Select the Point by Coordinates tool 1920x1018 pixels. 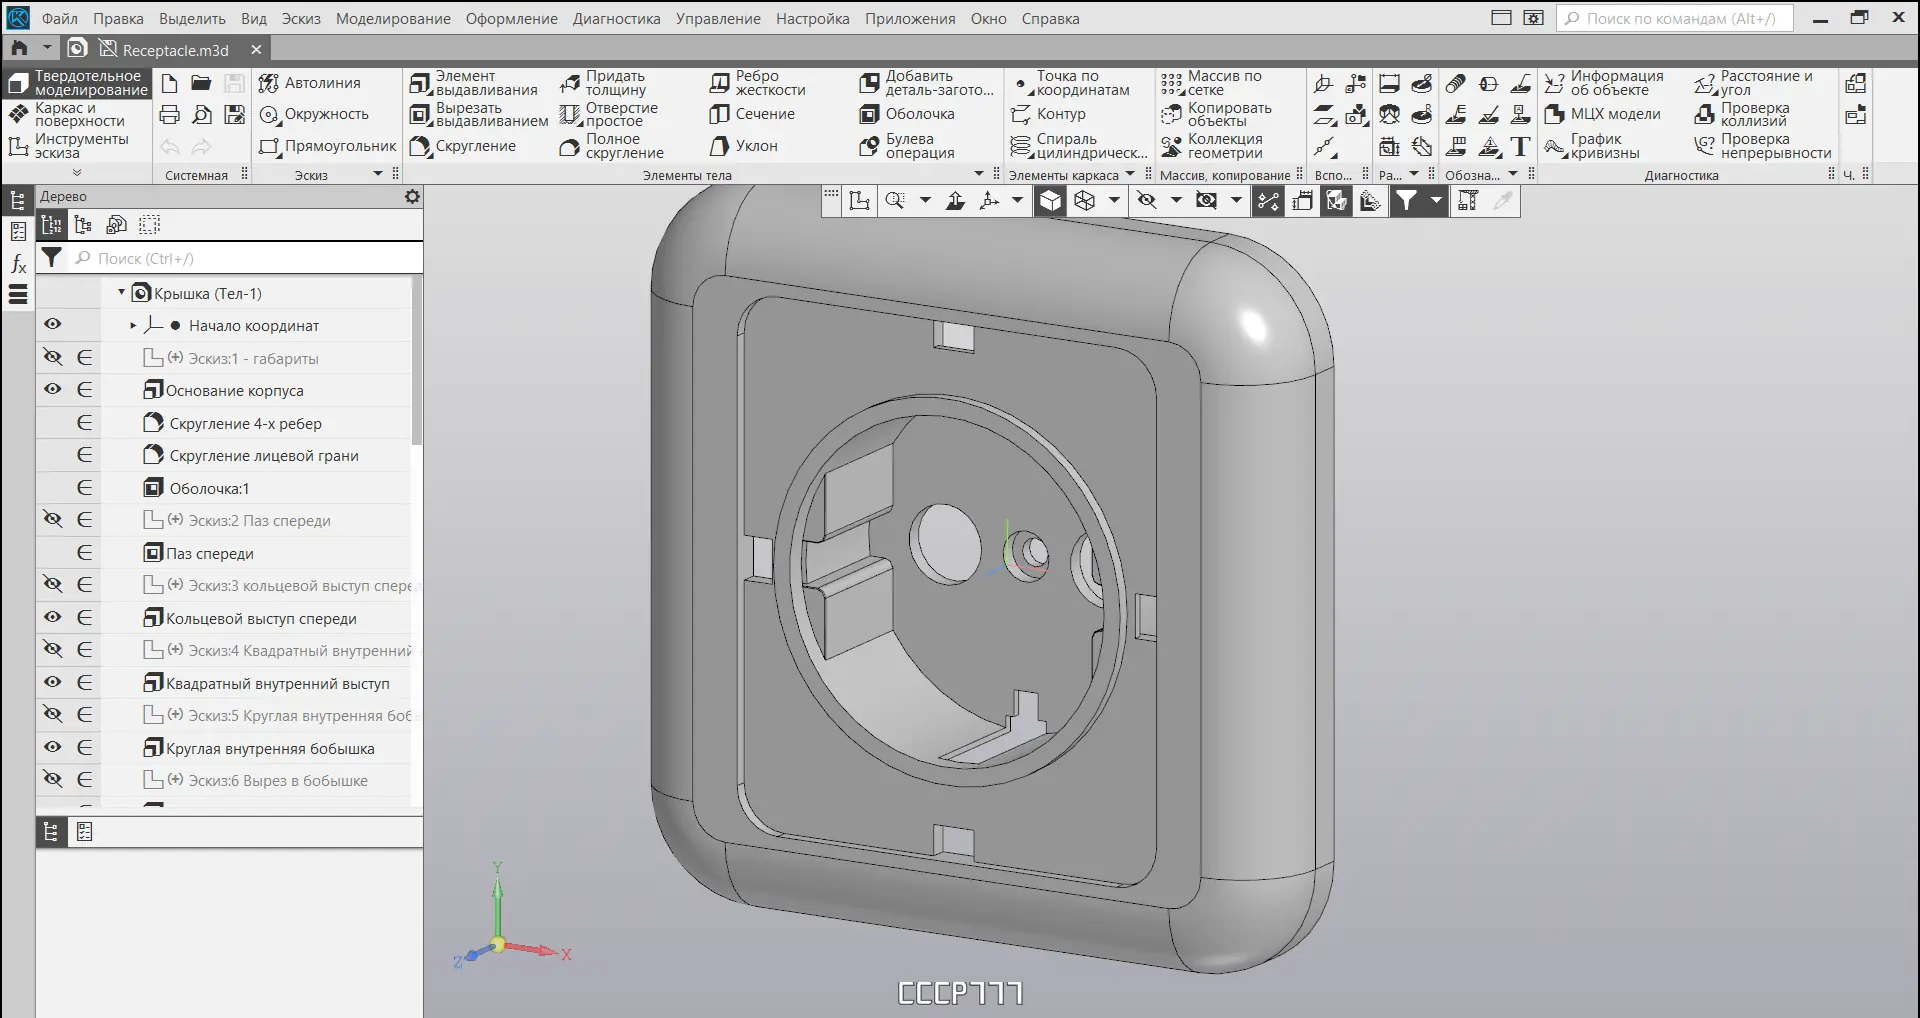point(1070,83)
